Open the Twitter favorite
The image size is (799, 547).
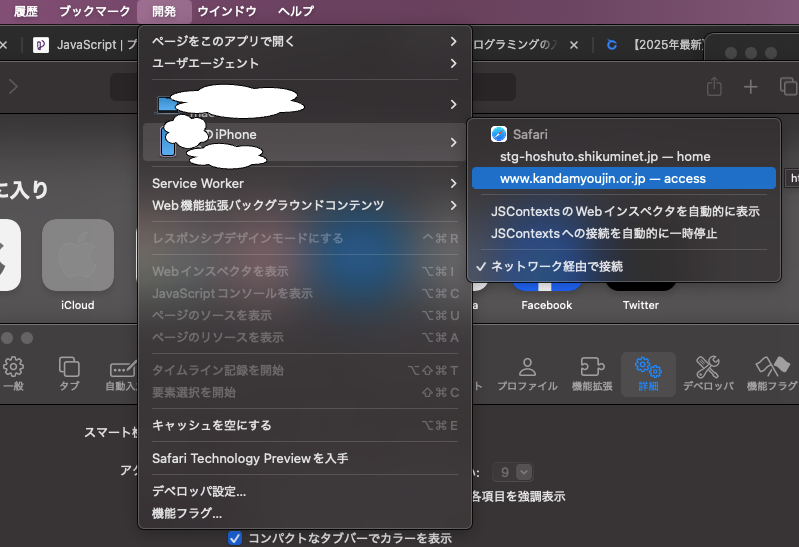[x=641, y=298]
